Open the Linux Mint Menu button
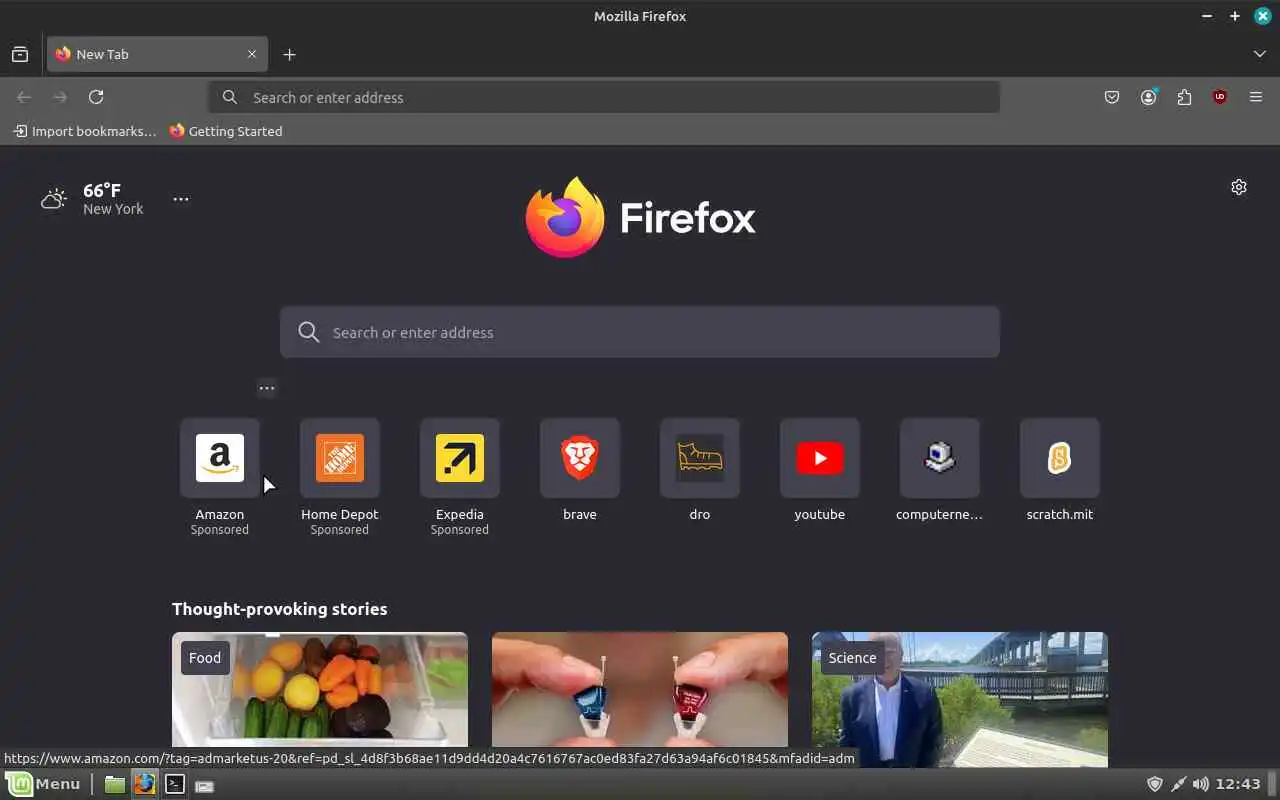Screen dimensions: 1280x800 pos(44,784)
